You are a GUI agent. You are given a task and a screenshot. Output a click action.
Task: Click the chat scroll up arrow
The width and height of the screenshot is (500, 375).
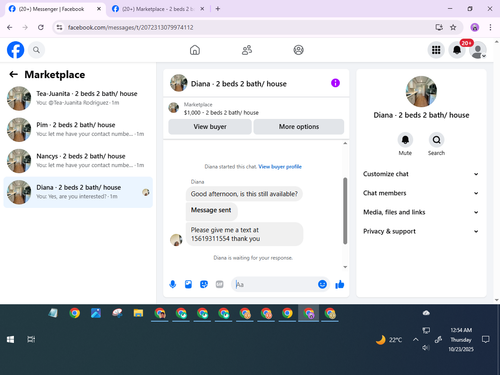(345, 143)
